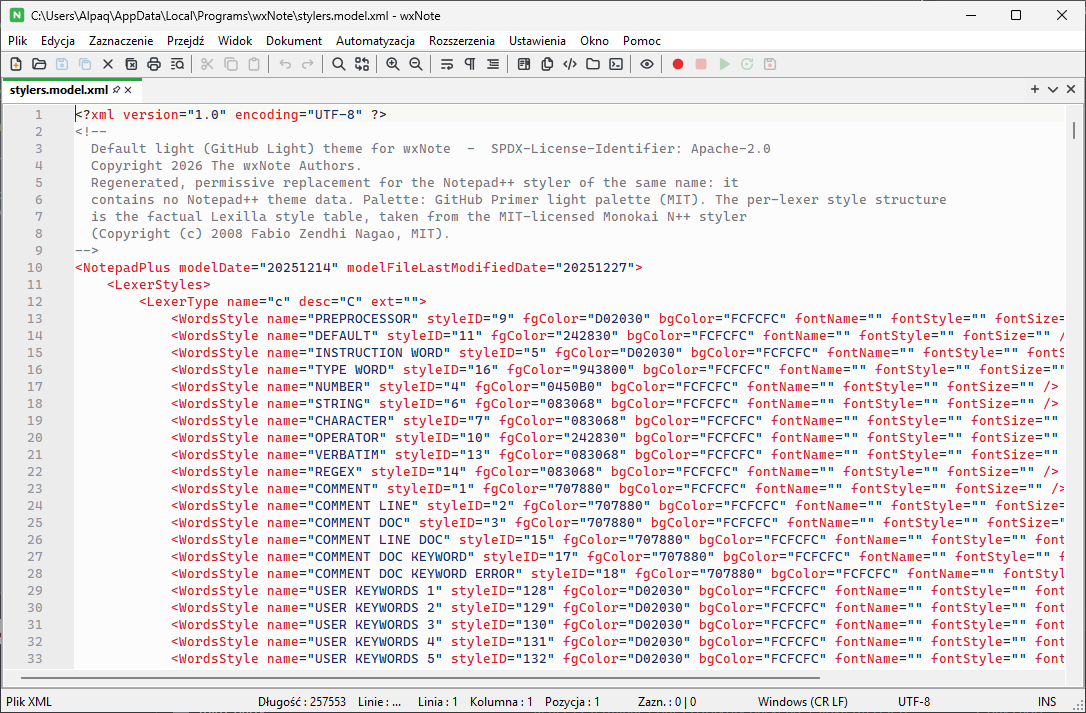Viewport: 1086px width, 713px height.
Task: Click UTF-8 encoding selector in status bar
Action: pos(914,702)
